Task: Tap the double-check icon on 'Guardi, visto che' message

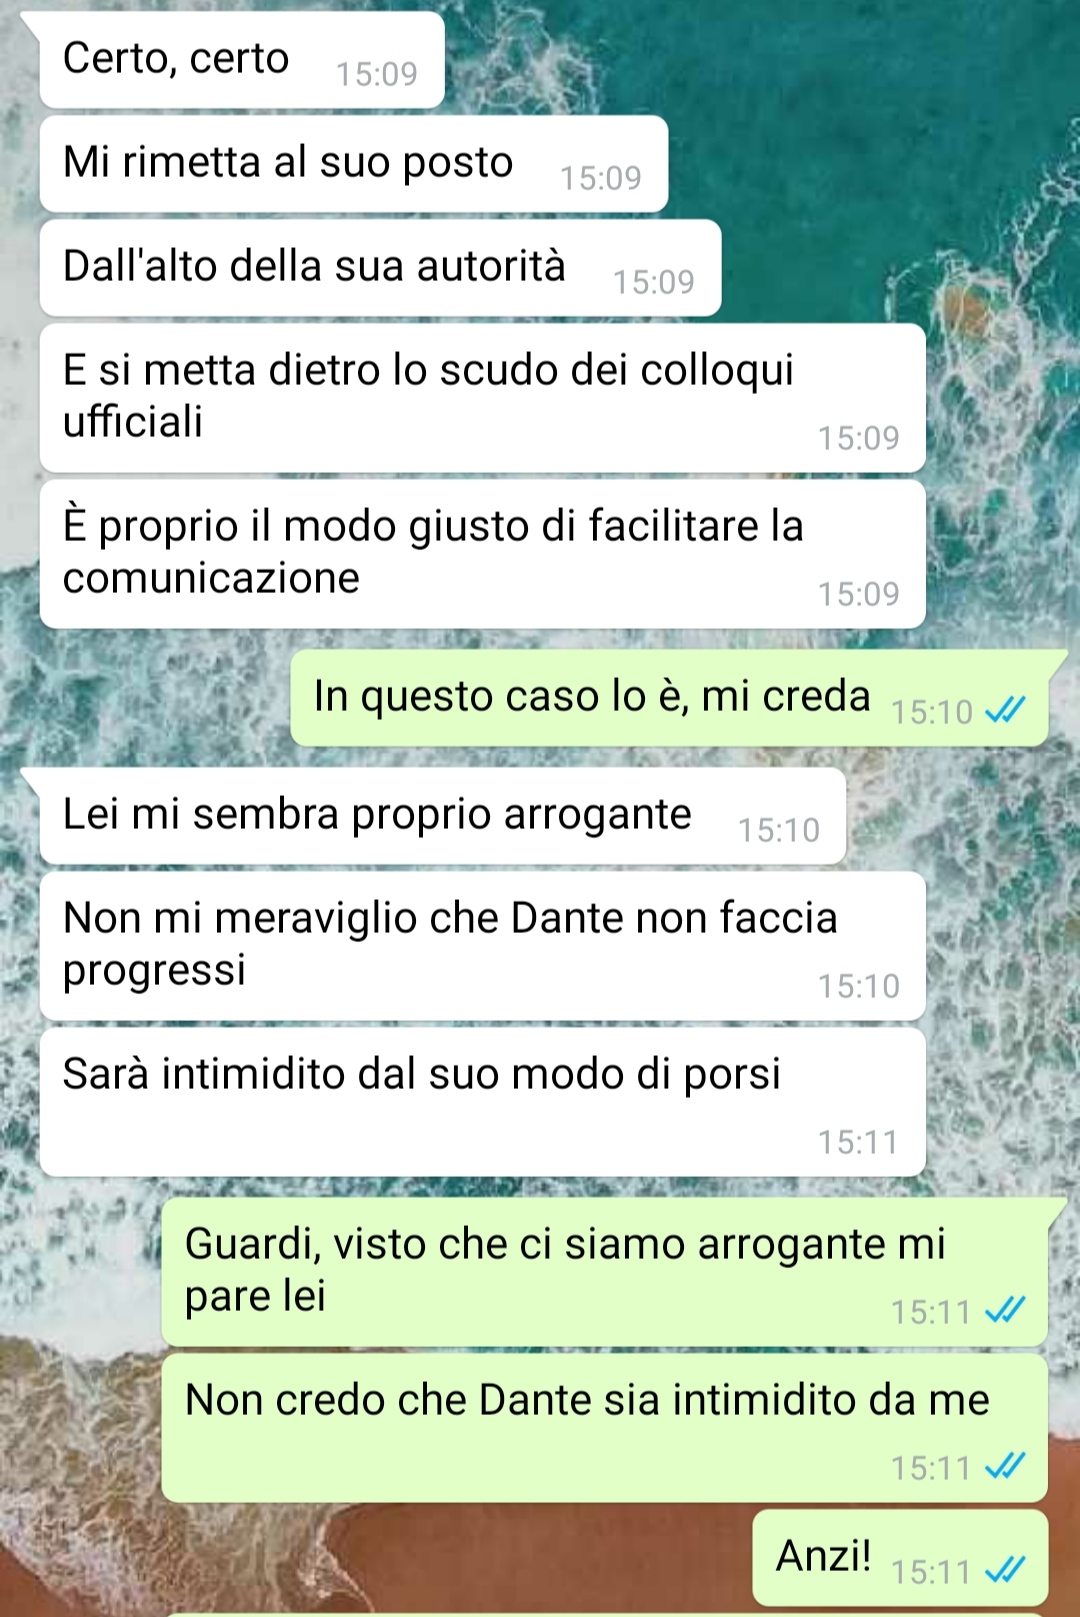Action: (x=1005, y=1310)
